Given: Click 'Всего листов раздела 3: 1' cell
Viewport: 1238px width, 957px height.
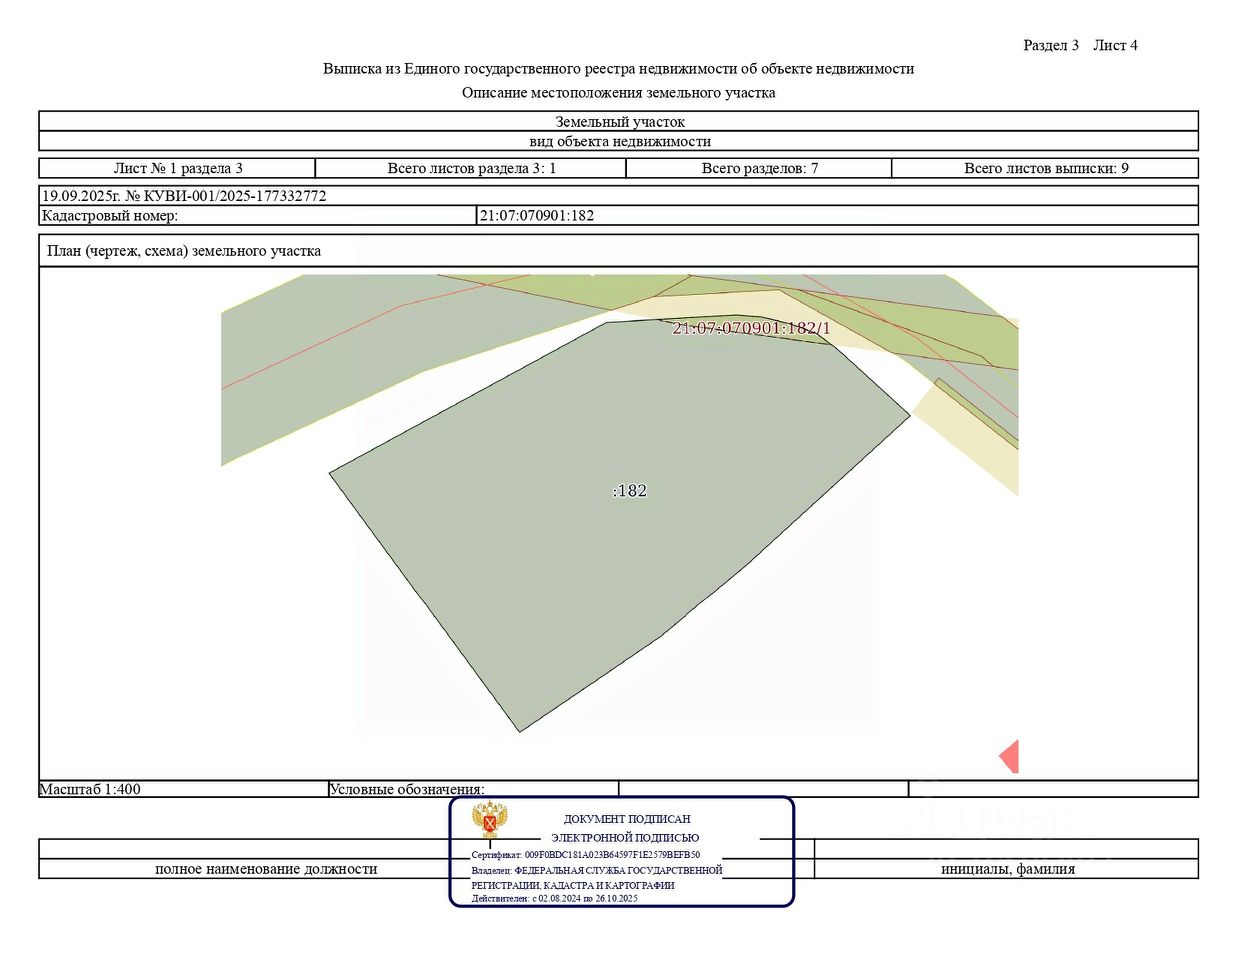Looking at the screenshot, I should (471, 168).
